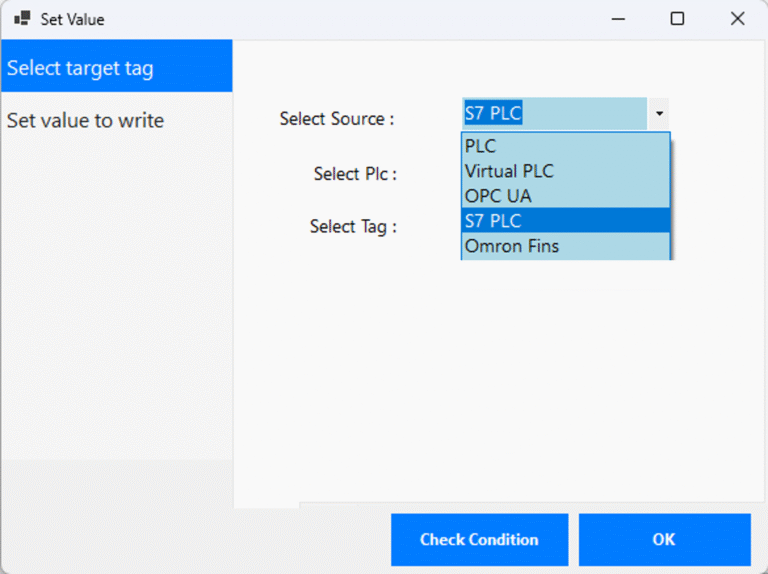Open the Set value to write step
Viewport: 768px width, 574px height.
coord(86,120)
